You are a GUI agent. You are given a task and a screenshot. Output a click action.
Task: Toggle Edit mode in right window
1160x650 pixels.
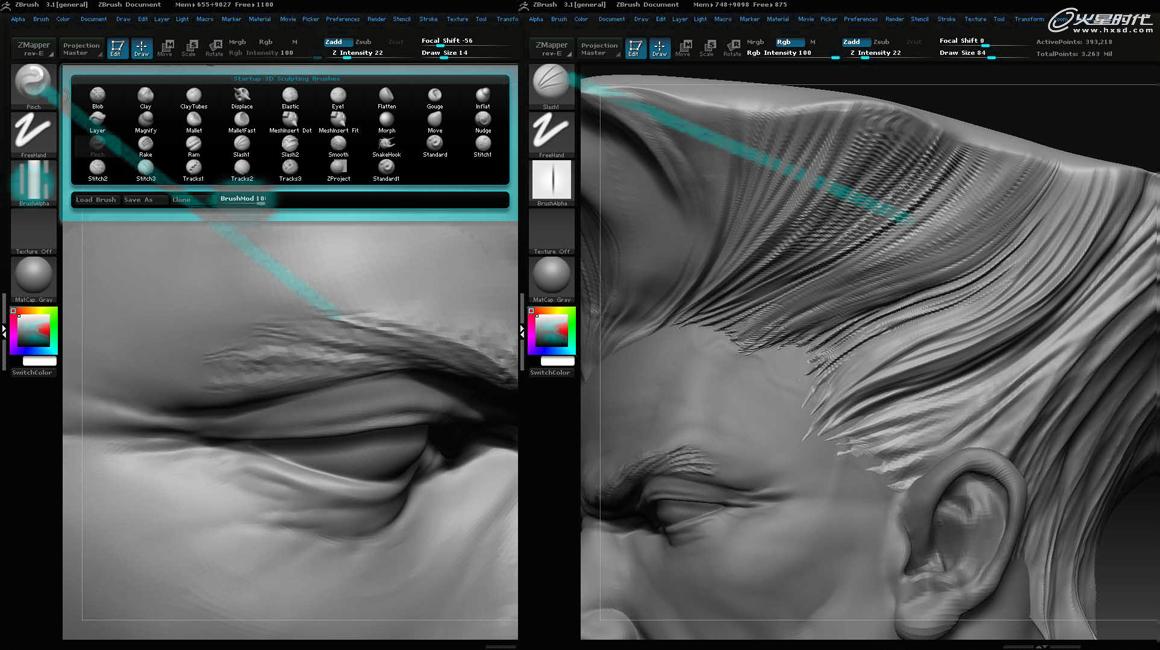pyautogui.click(x=635, y=49)
